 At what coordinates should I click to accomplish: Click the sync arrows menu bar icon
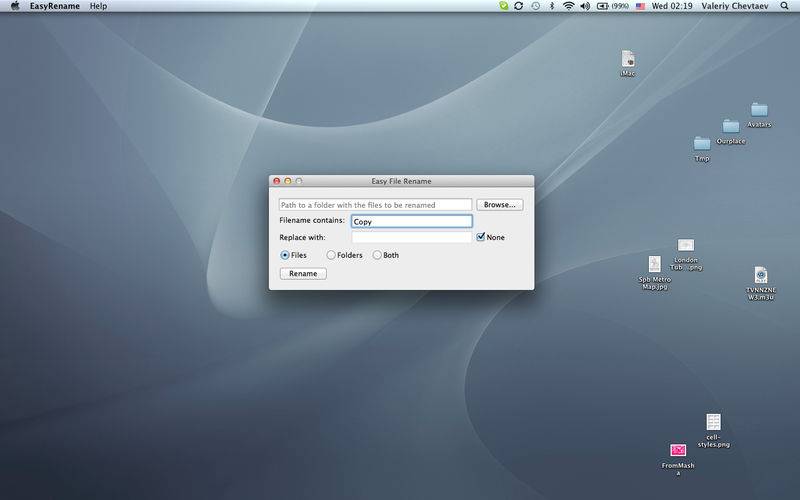519,6
